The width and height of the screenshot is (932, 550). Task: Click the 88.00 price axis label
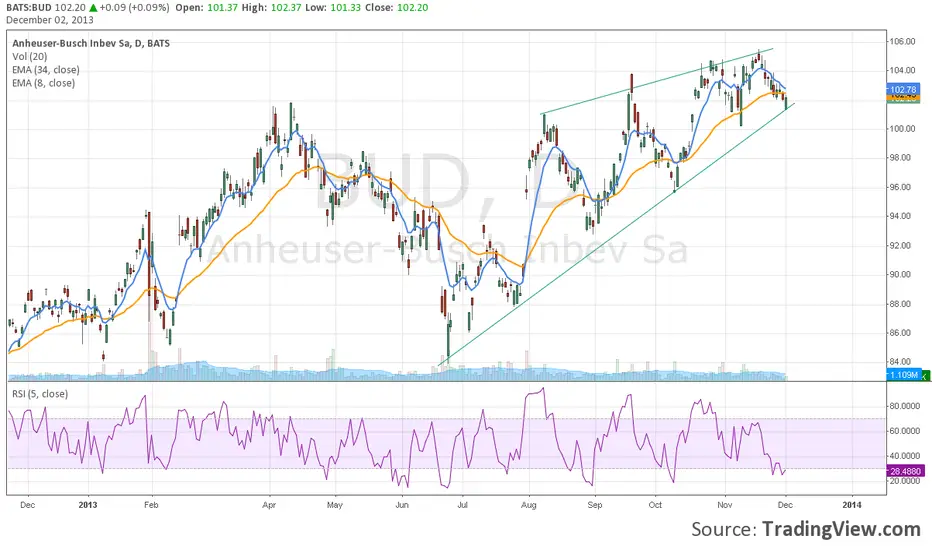click(x=902, y=304)
